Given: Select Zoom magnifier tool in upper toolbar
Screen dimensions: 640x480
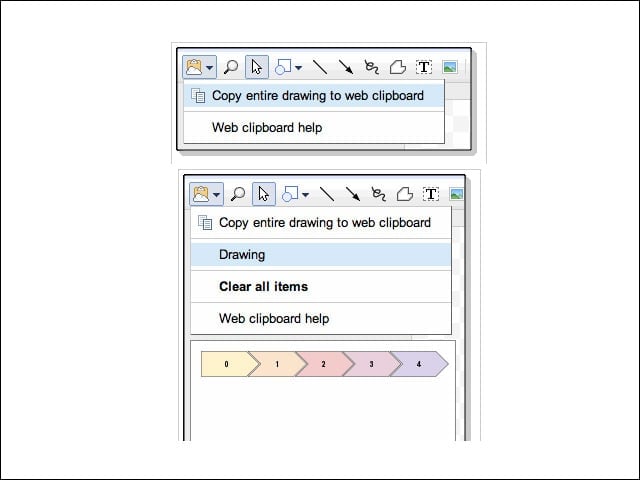Looking at the screenshot, I should point(231,67).
